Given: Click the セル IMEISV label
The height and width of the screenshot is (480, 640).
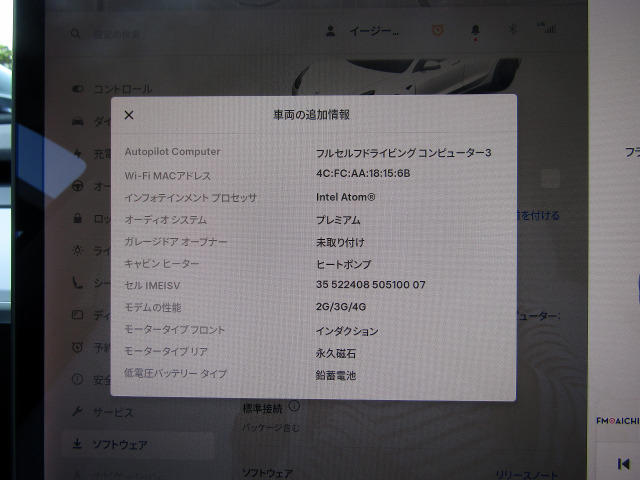Looking at the screenshot, I should click(x=152, y=286).
